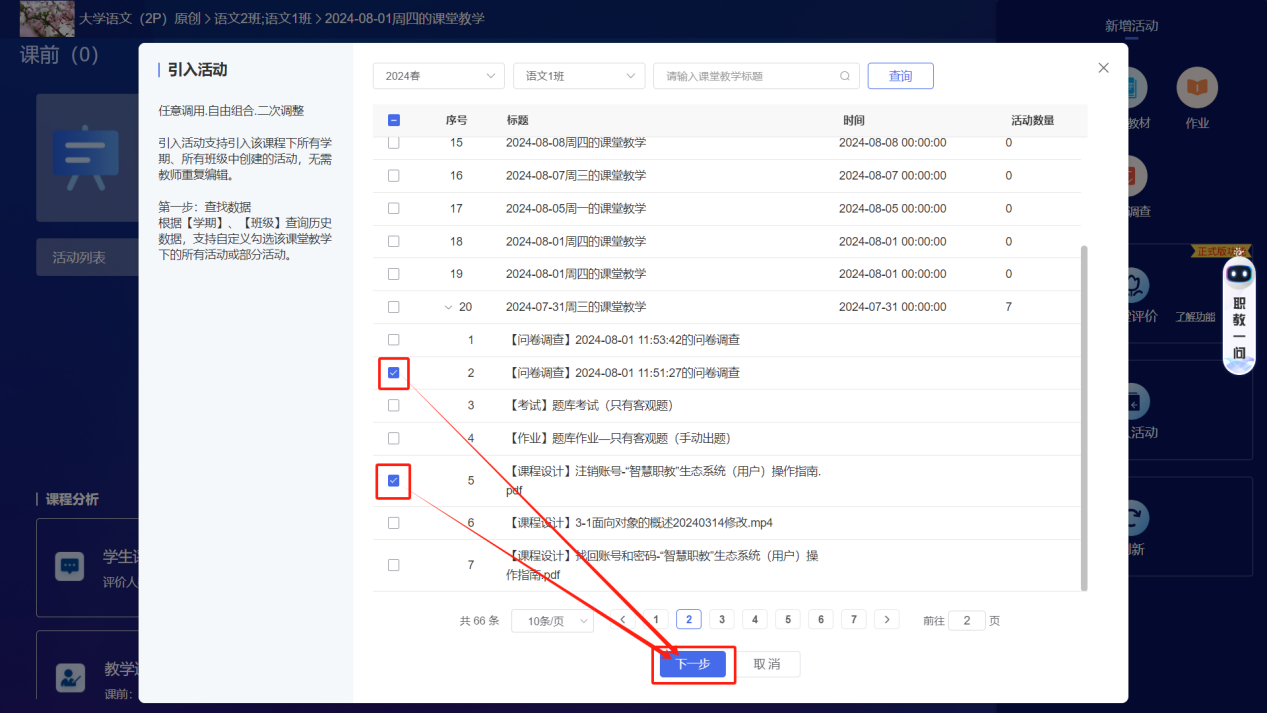This screenshot has height=713, width=1267.
Task: Click the classroom blackboard icon under 课前
Action: (x=85, y=160)
